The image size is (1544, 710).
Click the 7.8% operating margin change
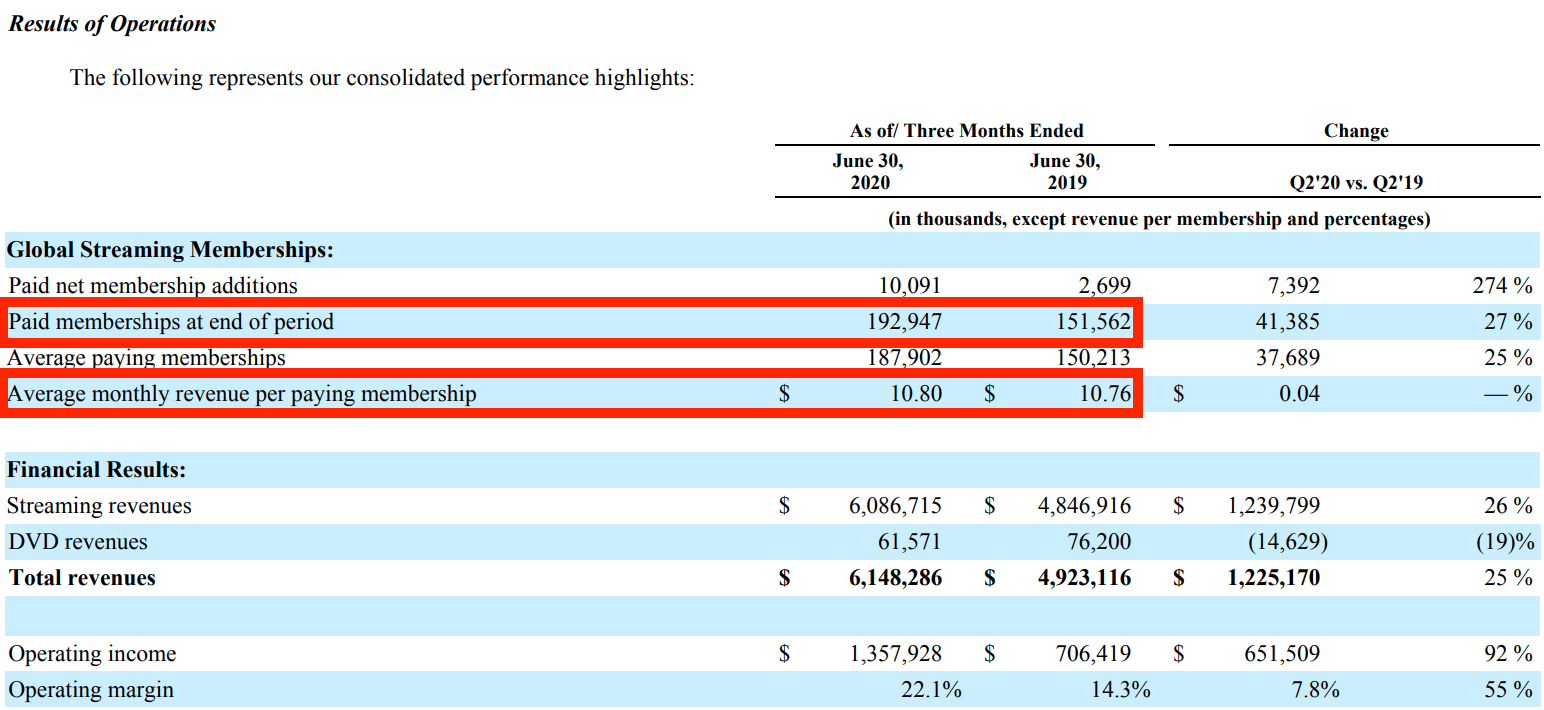click(1315, 690)
